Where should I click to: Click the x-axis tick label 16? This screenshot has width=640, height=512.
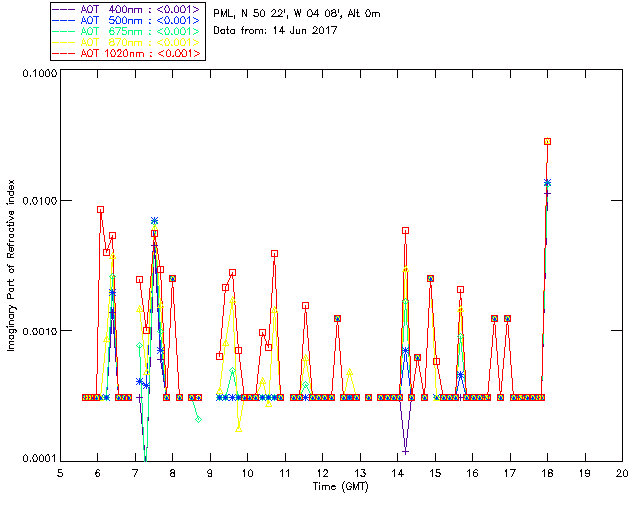(x=473, y=473)
